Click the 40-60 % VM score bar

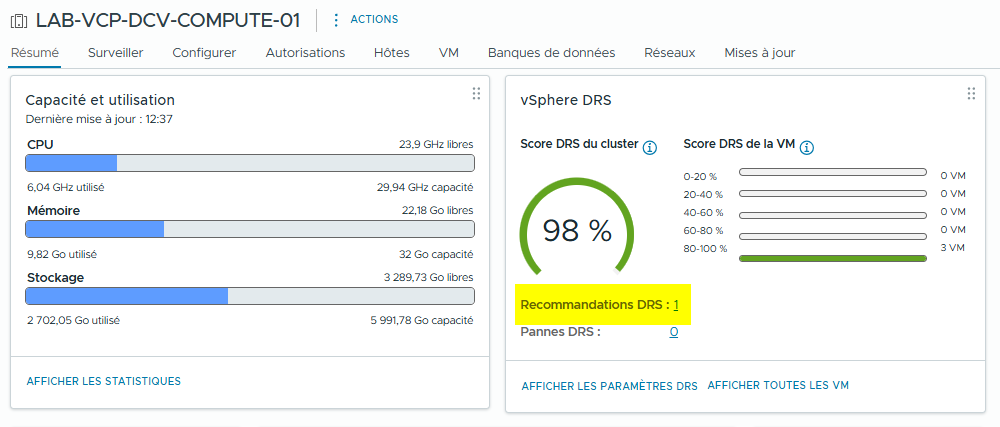832,215
